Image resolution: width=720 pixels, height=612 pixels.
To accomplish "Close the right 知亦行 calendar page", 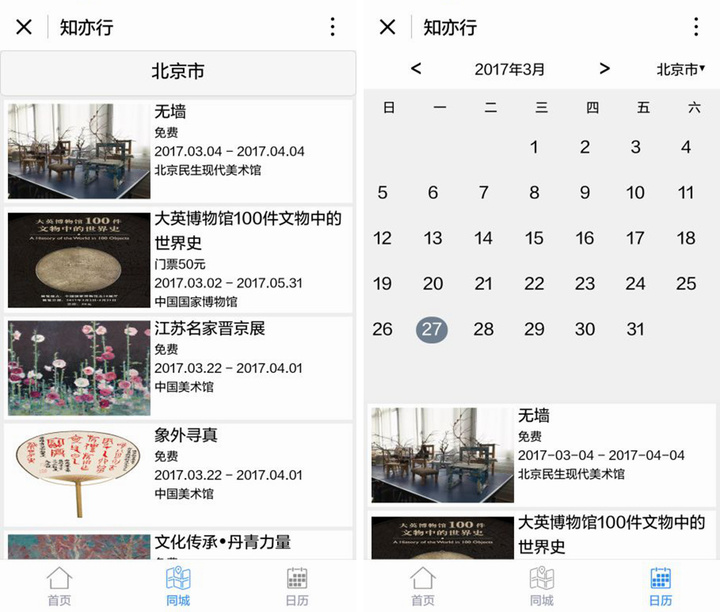I will (x=388, y=27).
